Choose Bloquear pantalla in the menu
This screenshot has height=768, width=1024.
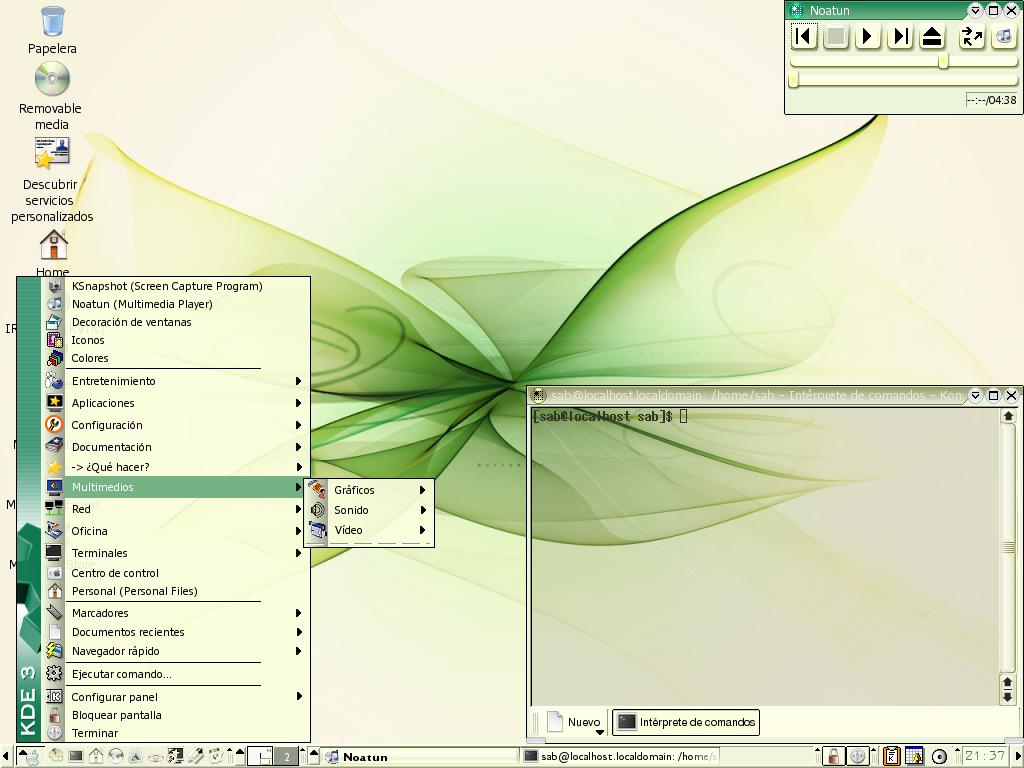[176, 715]
